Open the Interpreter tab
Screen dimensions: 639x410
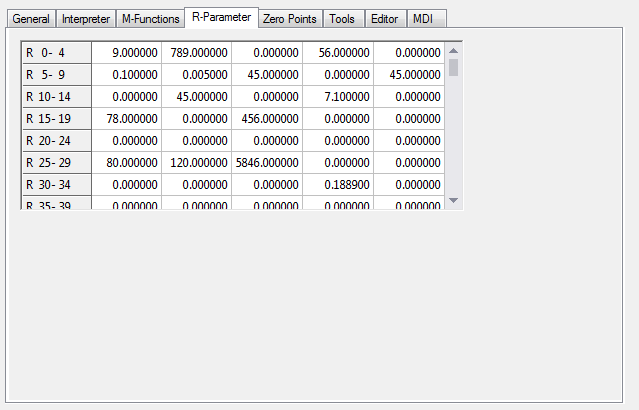(x=86, y=19)
